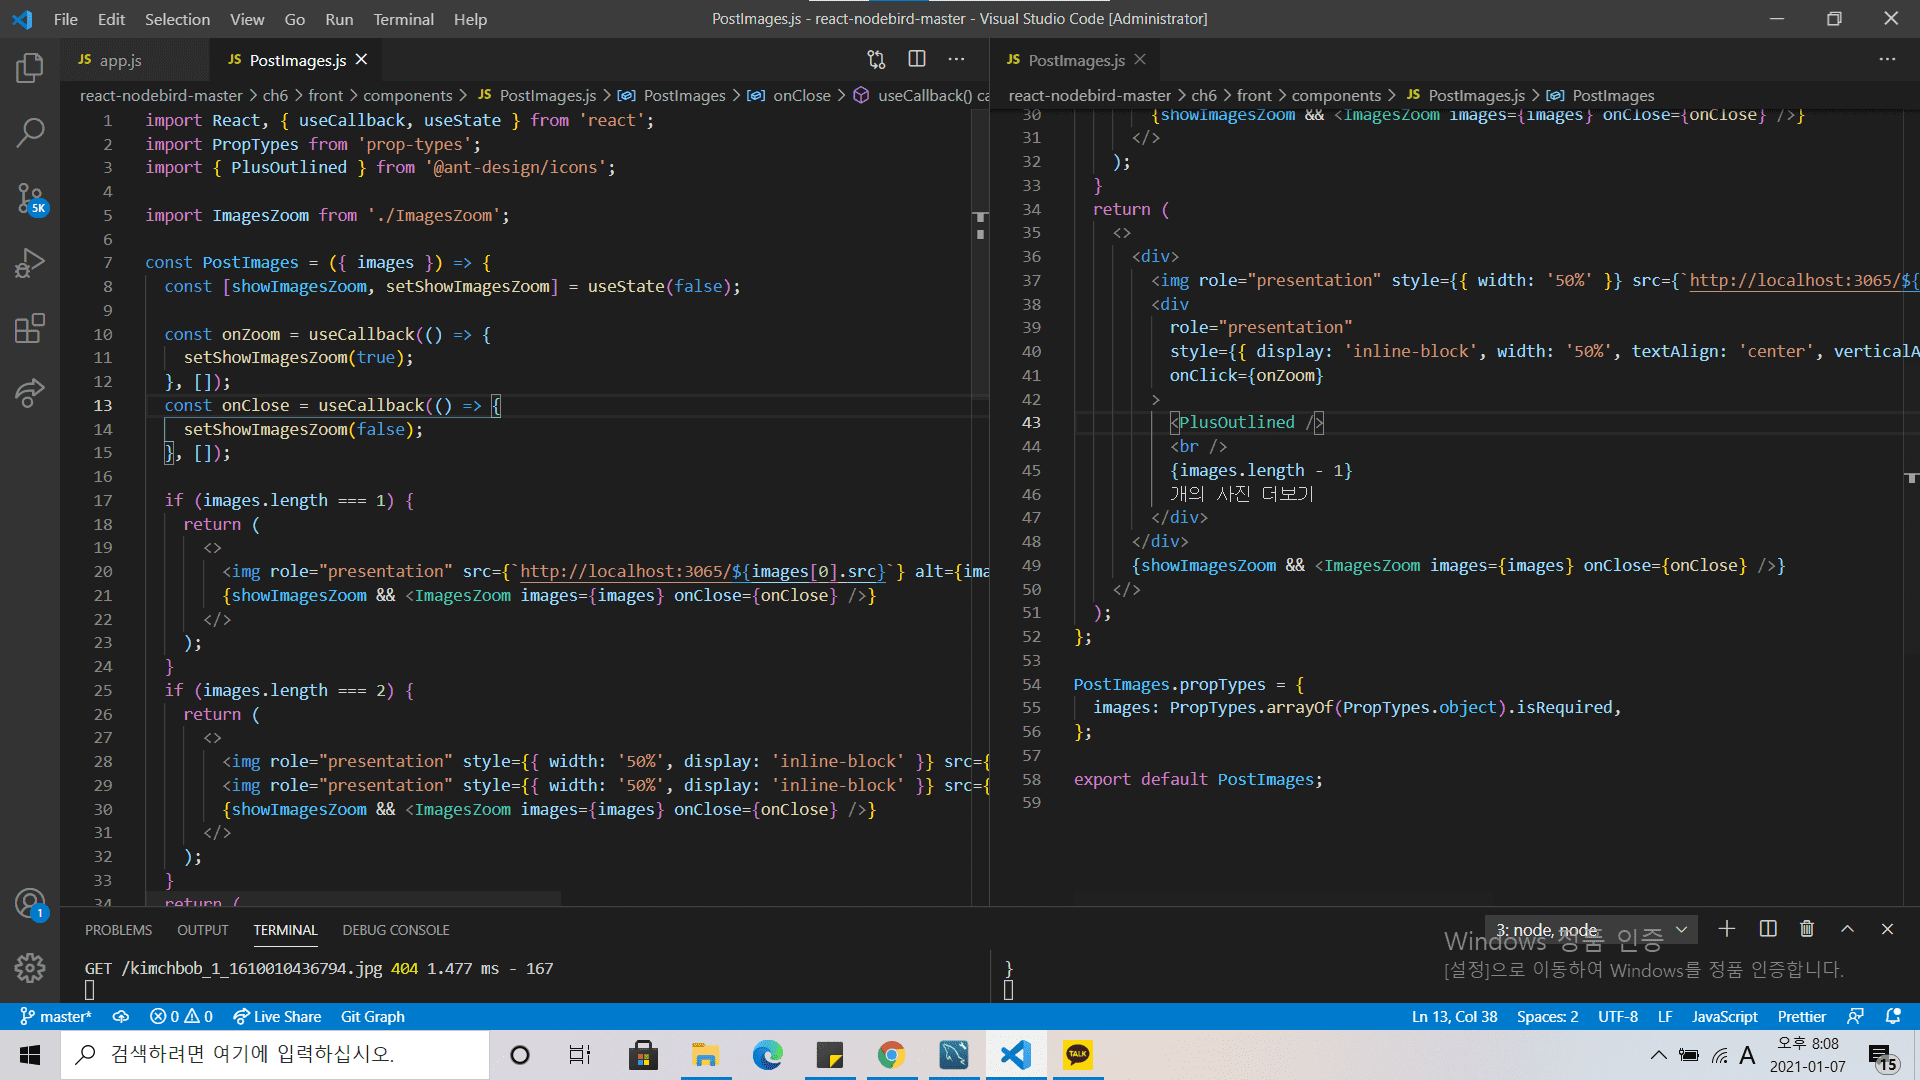1920x1080 pixels.
Task: Open the Extensions view
Action: [30, 328]
